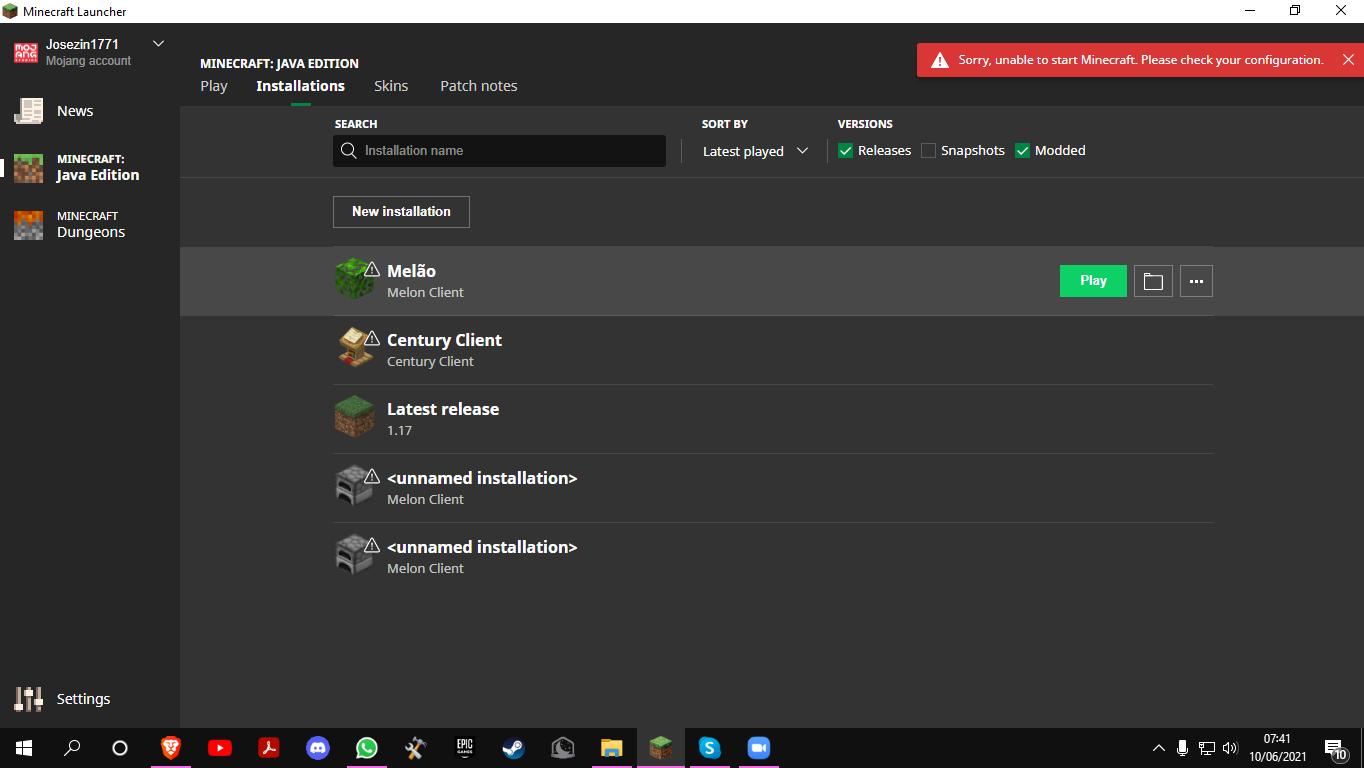Uncheck the Releases versions checkbox

(x=846, y=151)
